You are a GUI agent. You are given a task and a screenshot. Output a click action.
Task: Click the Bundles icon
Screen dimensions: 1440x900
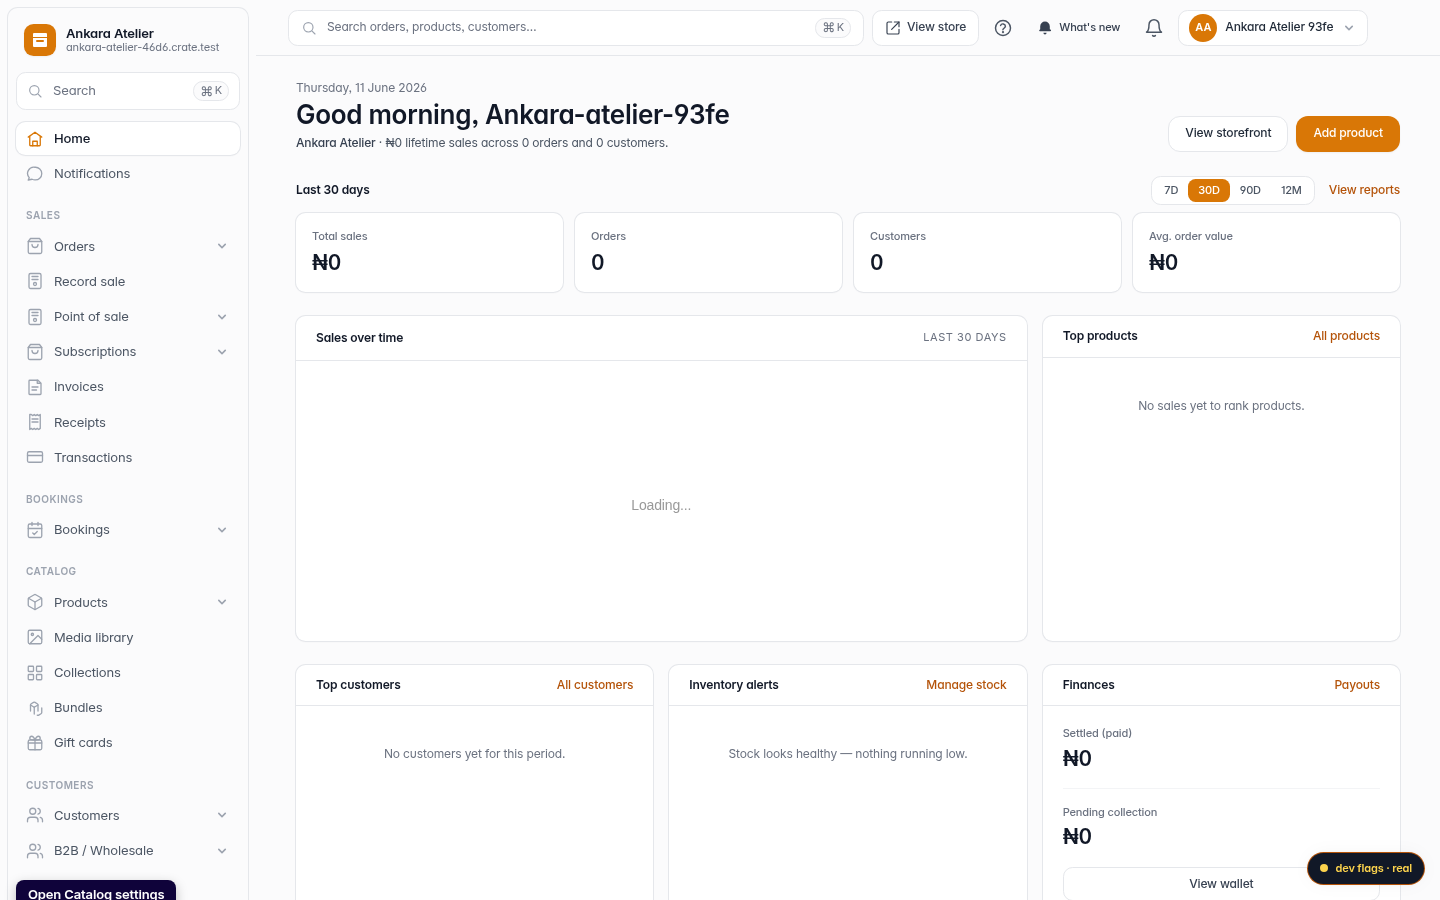[x=35, y=708]
